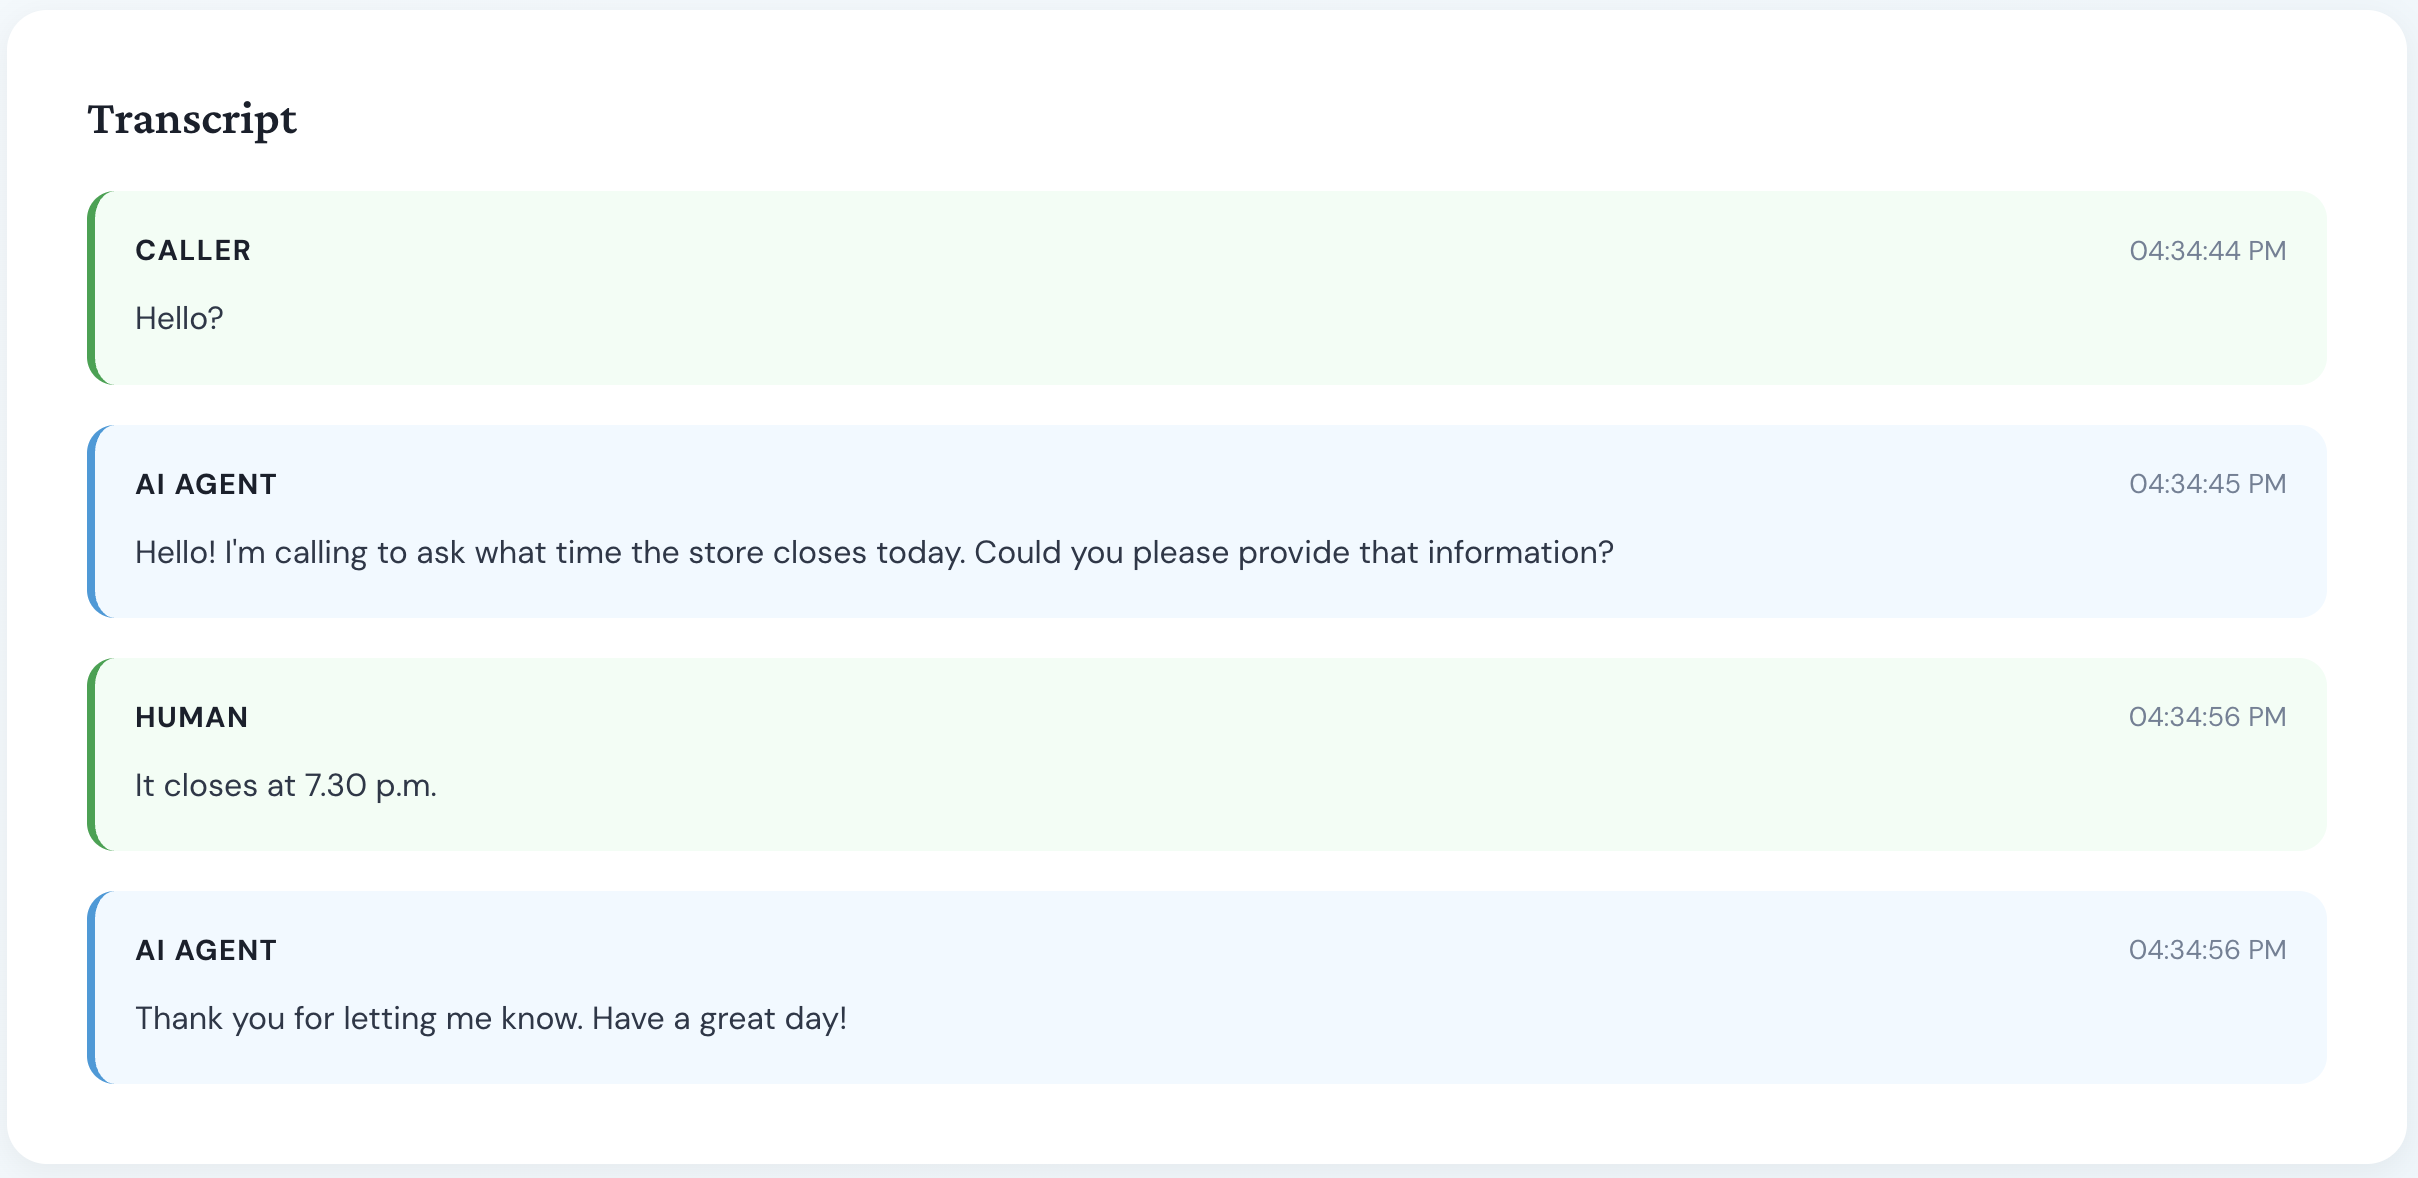The height and width of the screenshot is (1178, 2418).
Task: Select the CALLER speaker label
Action: point(193,250)
